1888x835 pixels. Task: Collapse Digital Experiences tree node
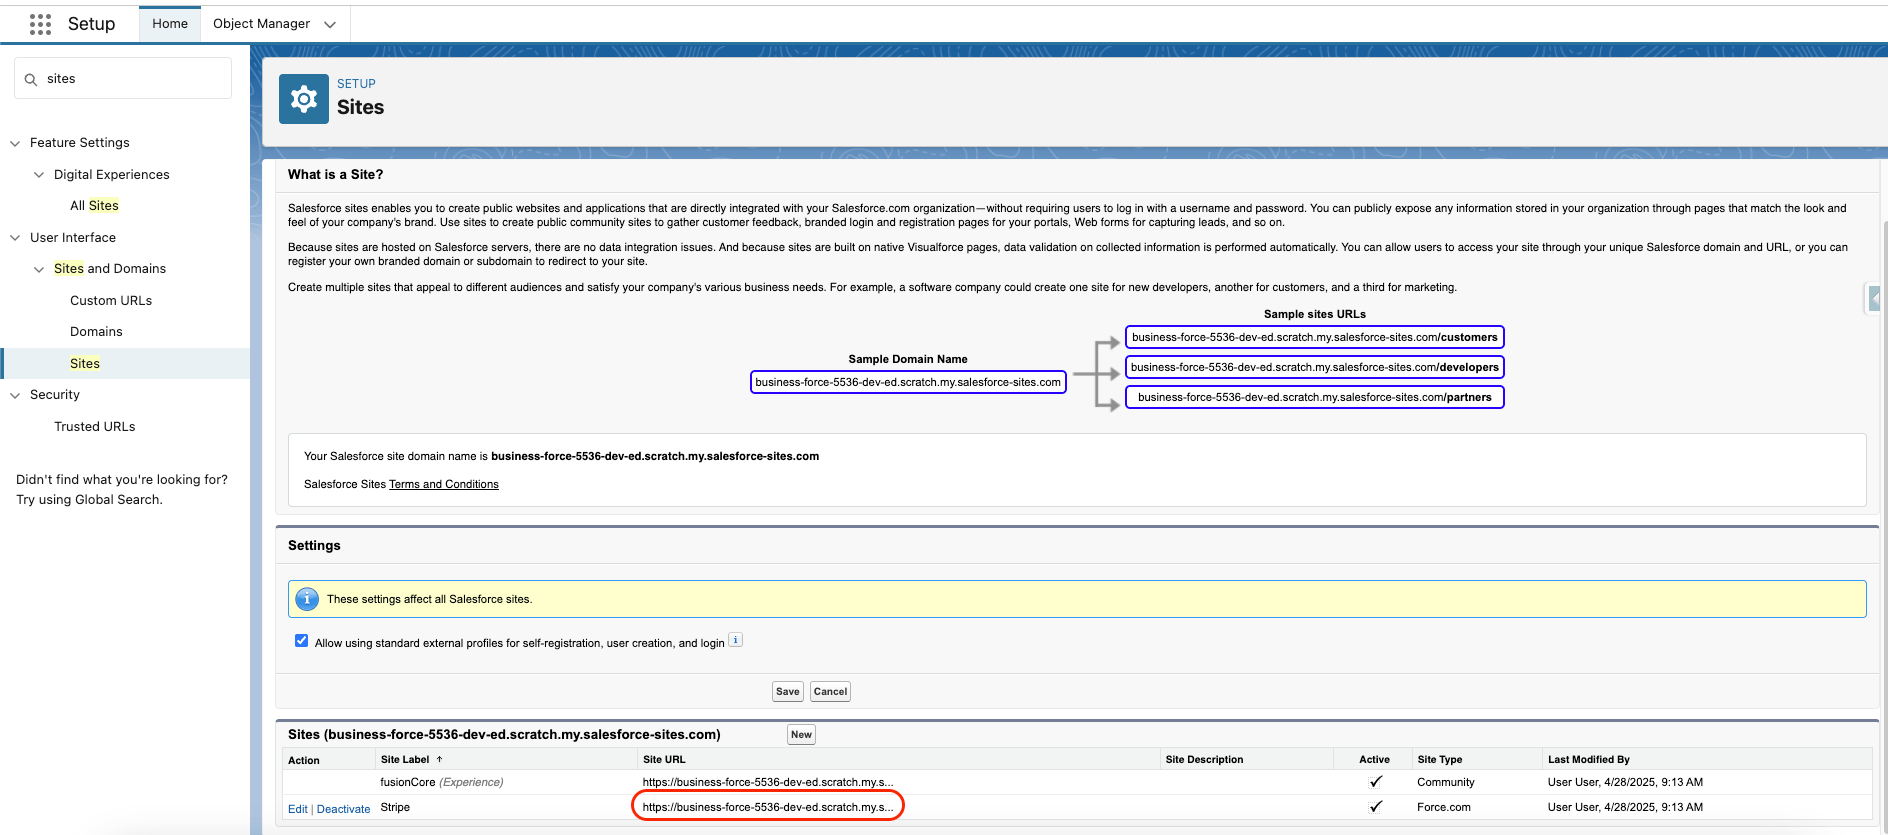39,175
